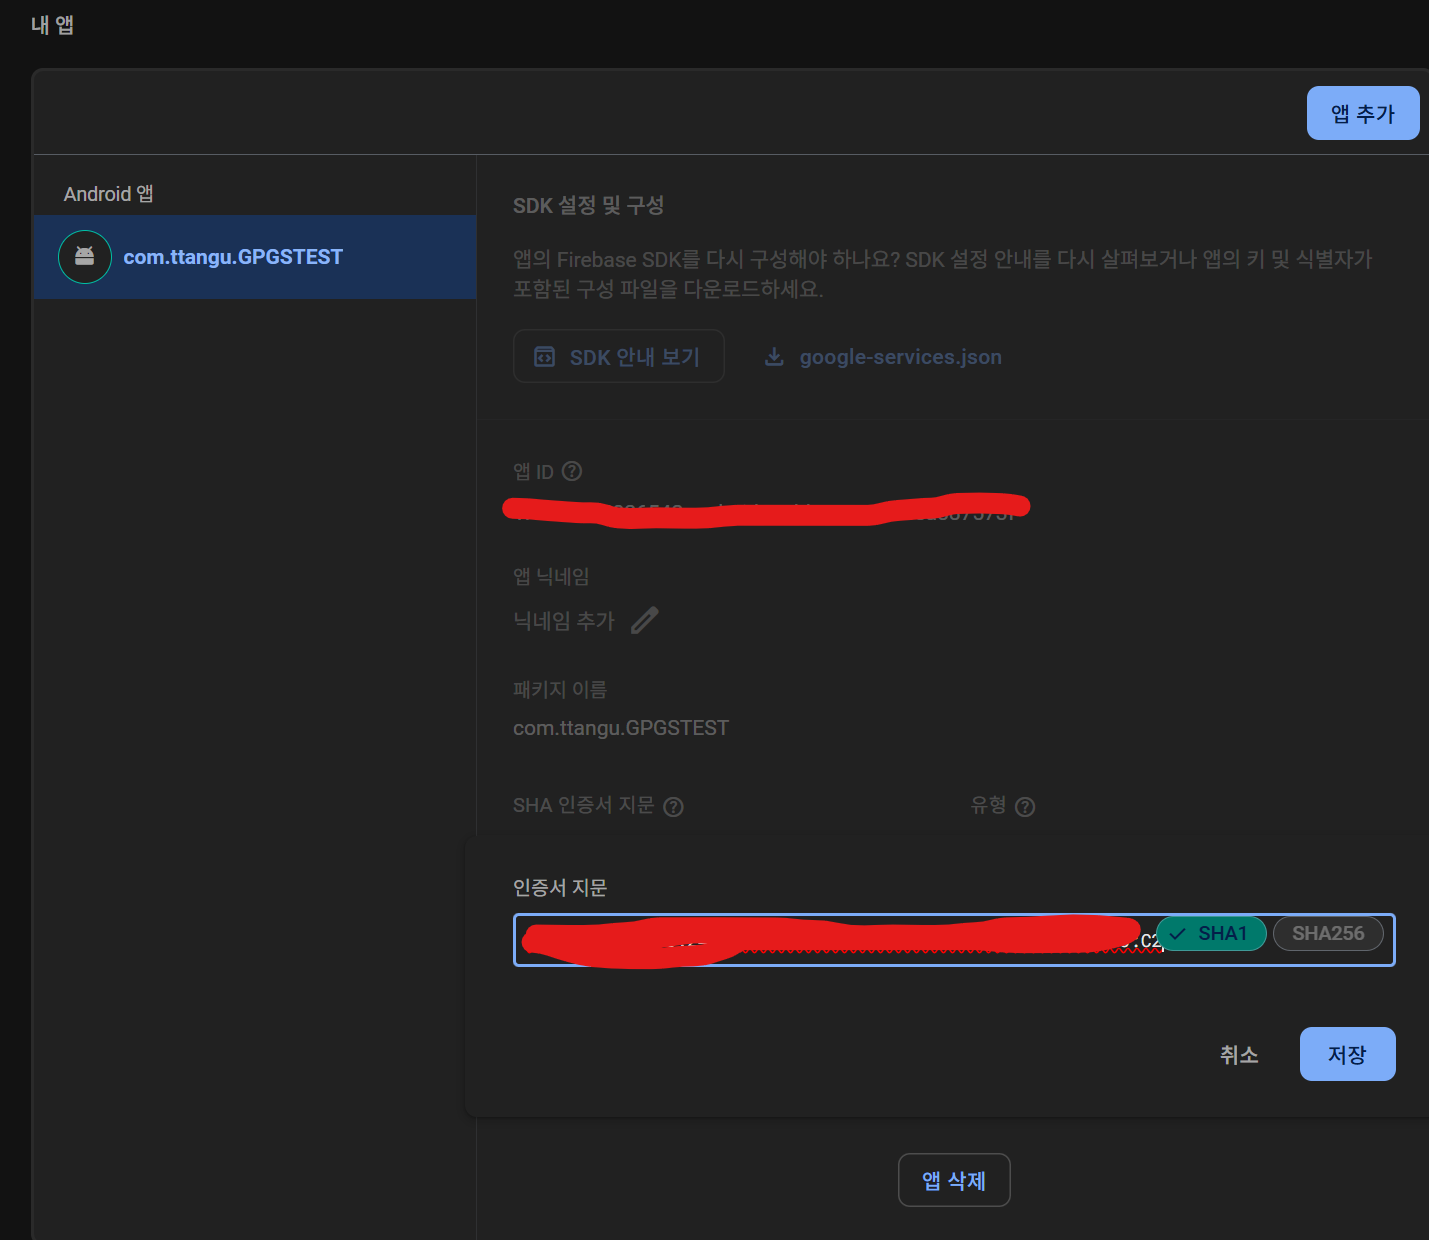Click the package name com.ttangu.GPGSTEST text
The width and height of the screenshot is (1429, 1240).
pos(621,728)
